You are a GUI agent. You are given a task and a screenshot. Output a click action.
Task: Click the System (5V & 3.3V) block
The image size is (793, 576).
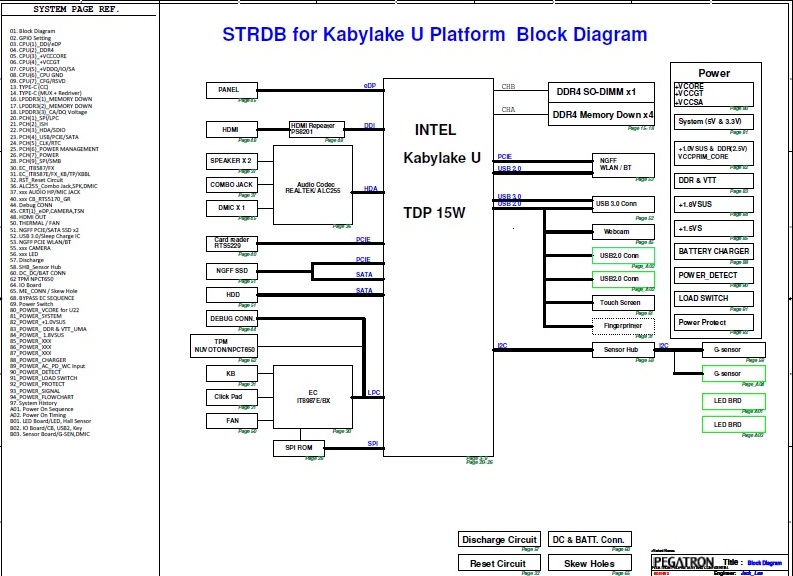tap(714, 122)
